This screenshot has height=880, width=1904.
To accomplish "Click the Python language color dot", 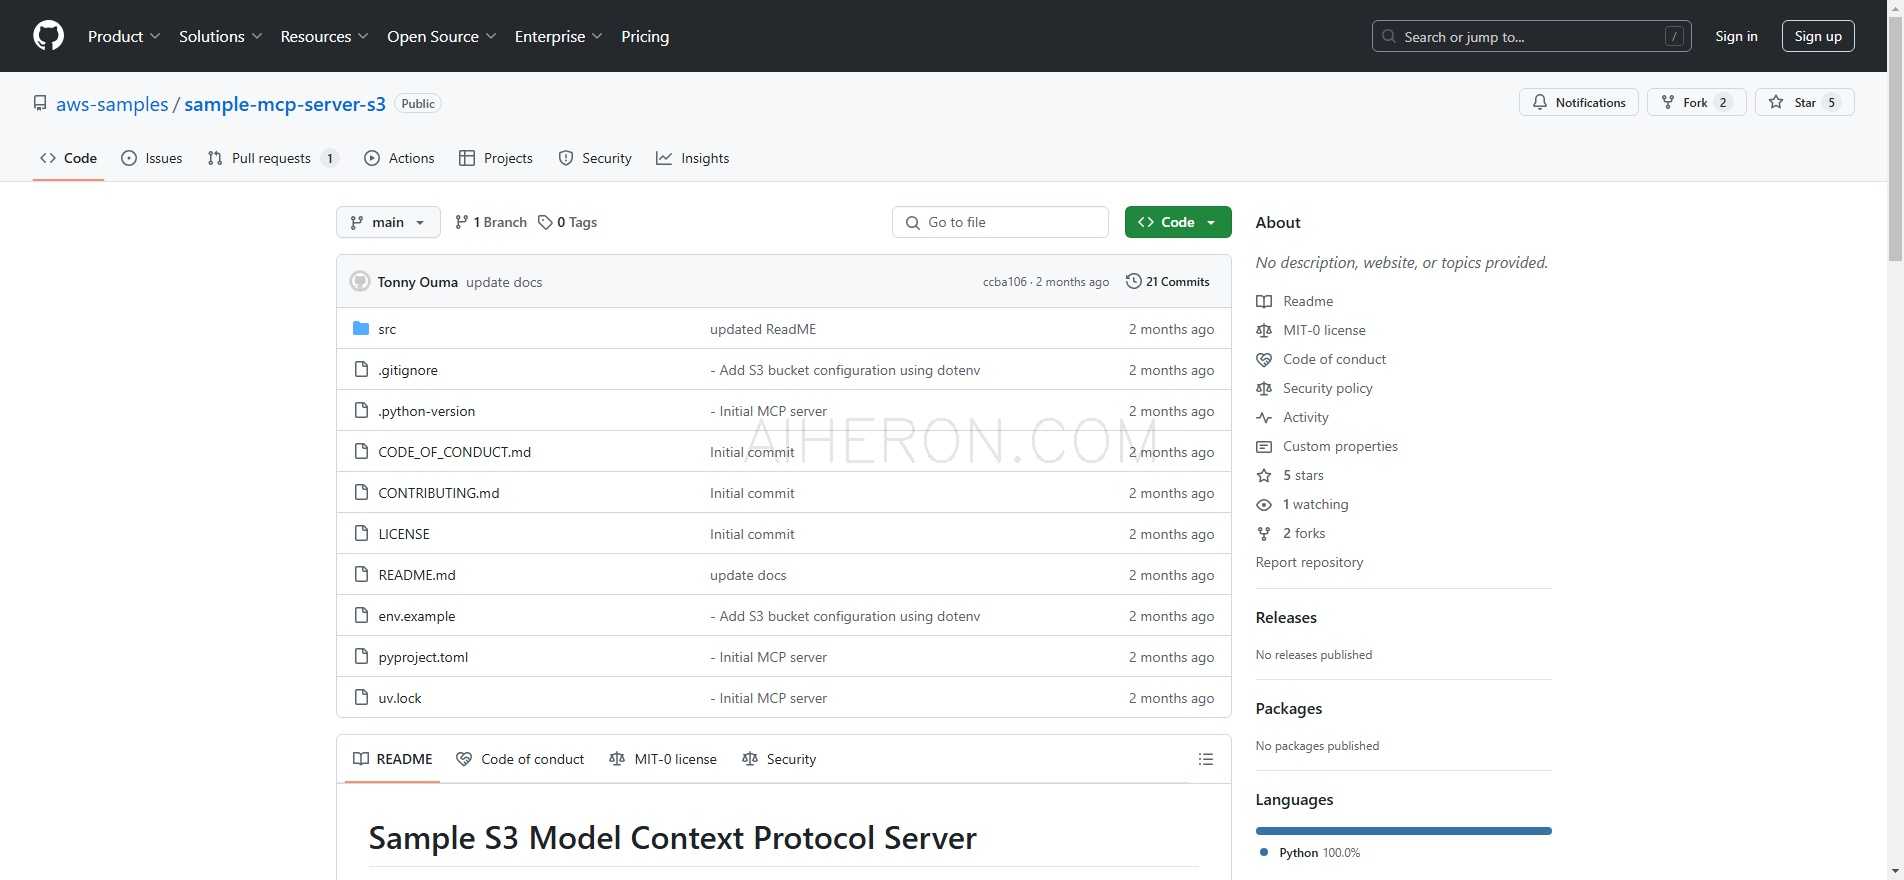I will (1264, 852).
